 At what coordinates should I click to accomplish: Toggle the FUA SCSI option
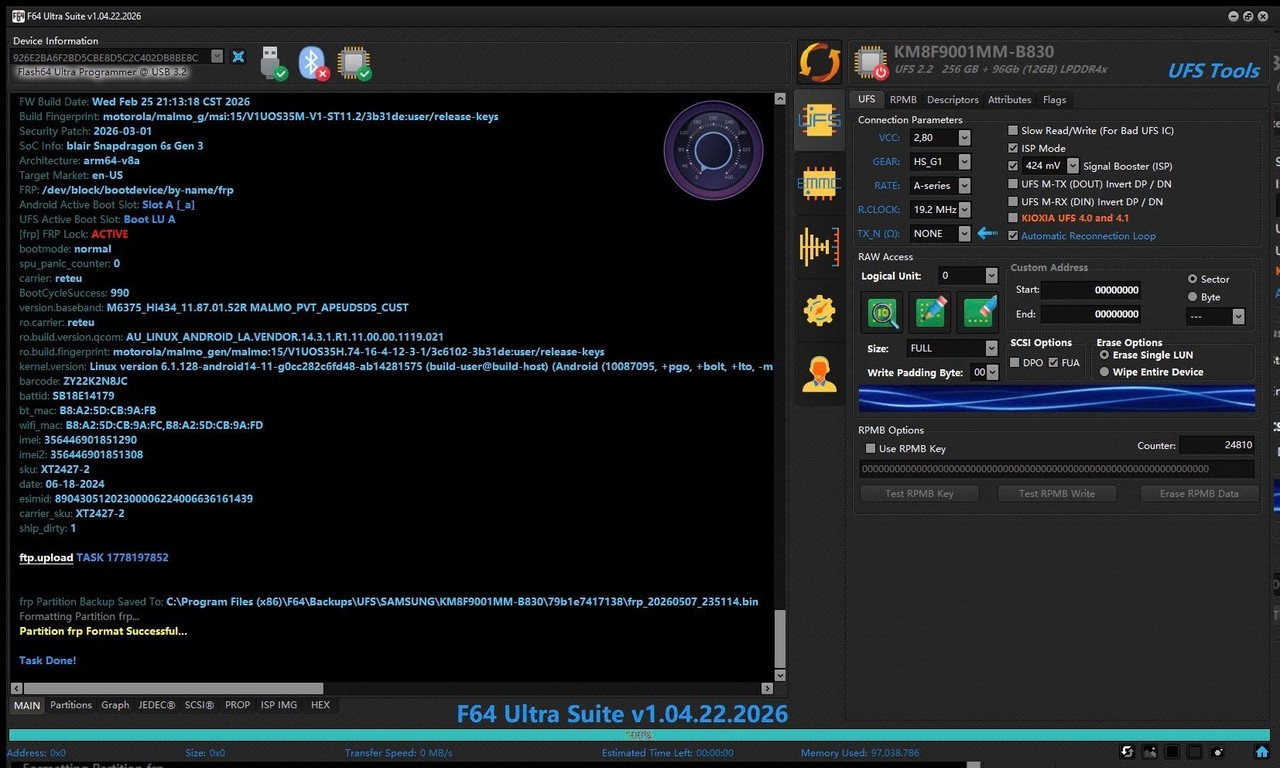click(1053, 362)
